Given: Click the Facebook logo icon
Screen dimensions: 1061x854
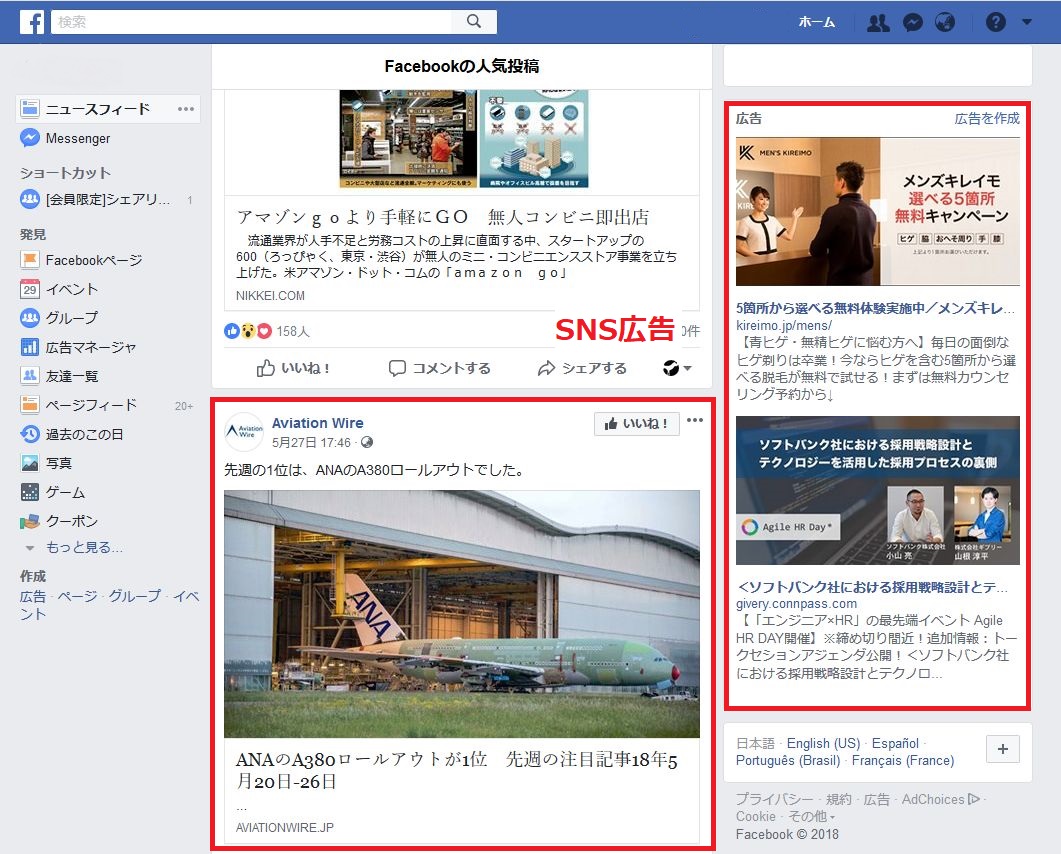Looking at the screenshot, I should [x=32, y=22].
